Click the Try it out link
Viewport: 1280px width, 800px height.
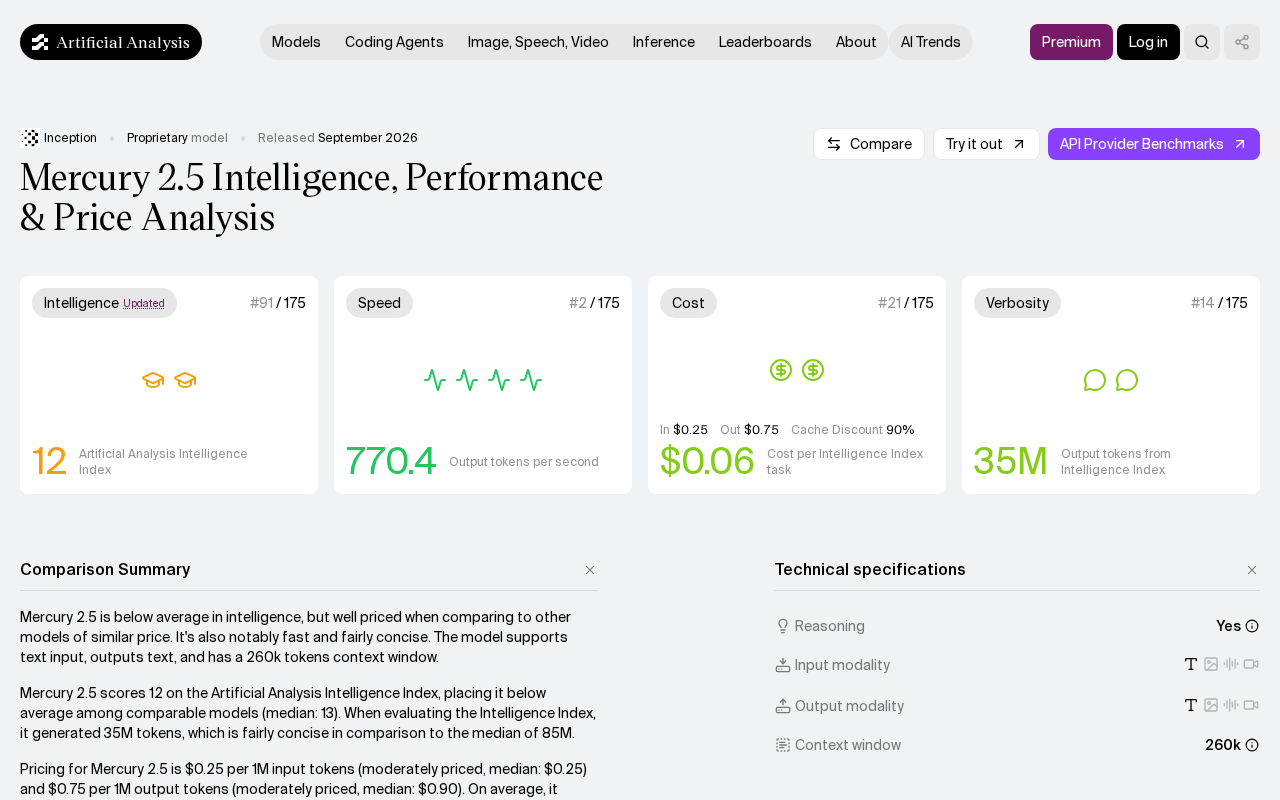tap(986, 144)
